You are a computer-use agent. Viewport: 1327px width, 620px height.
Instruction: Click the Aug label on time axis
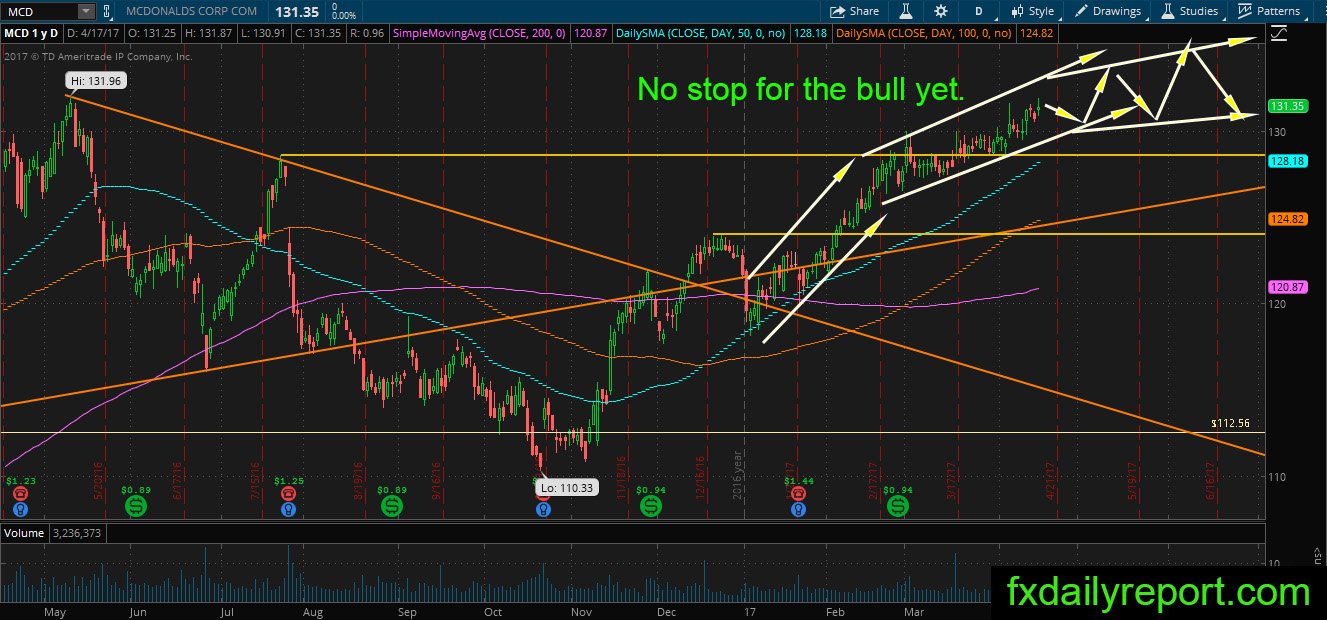pyautogui.click(x=313, y=610)
